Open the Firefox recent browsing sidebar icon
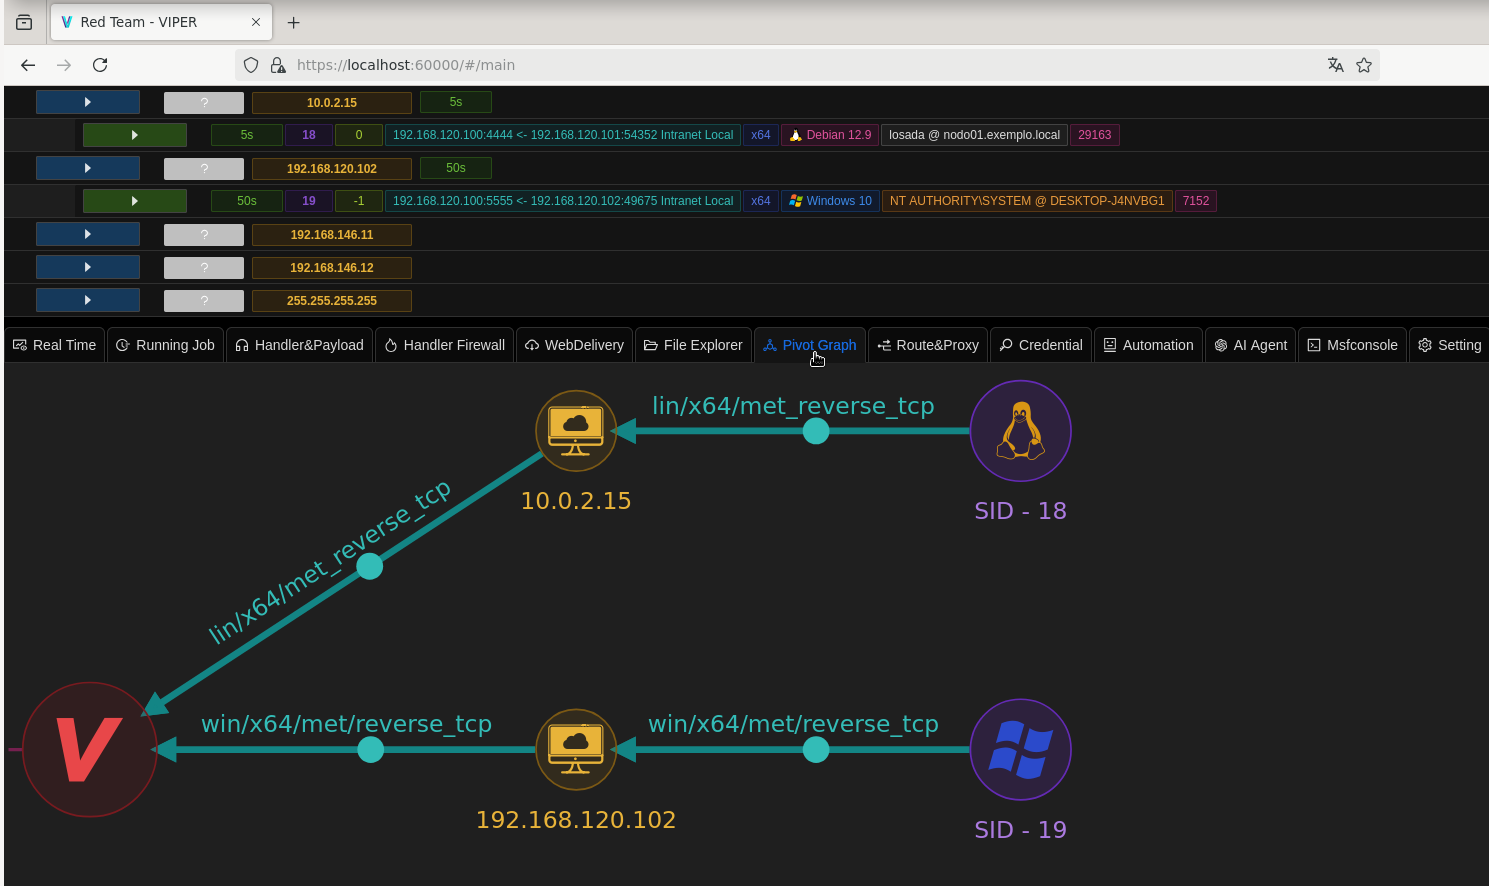The width and height of the screenshot is (1489, 886). [x=24, y=22]
